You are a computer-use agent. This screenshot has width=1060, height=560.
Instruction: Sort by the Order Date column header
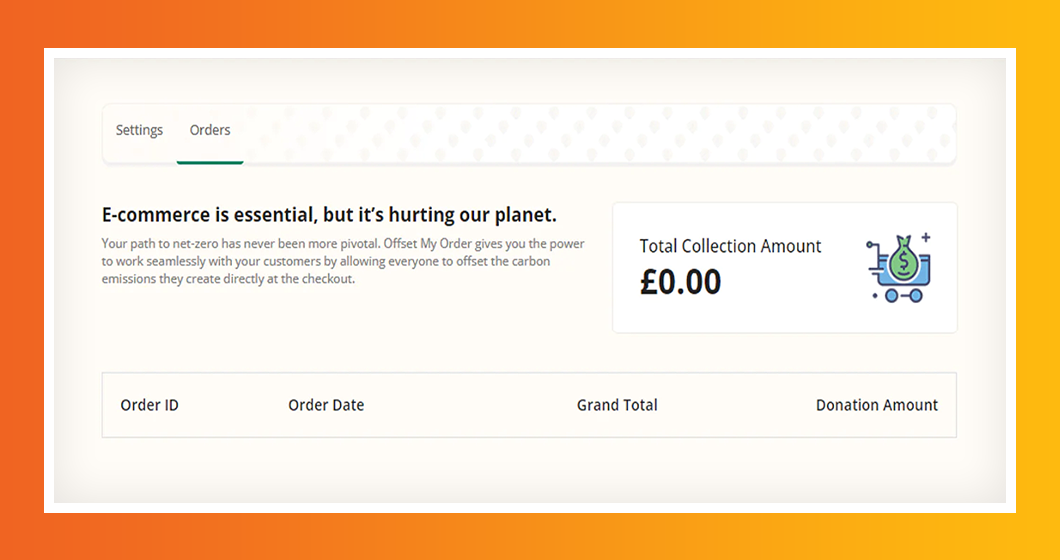(326, 406)
